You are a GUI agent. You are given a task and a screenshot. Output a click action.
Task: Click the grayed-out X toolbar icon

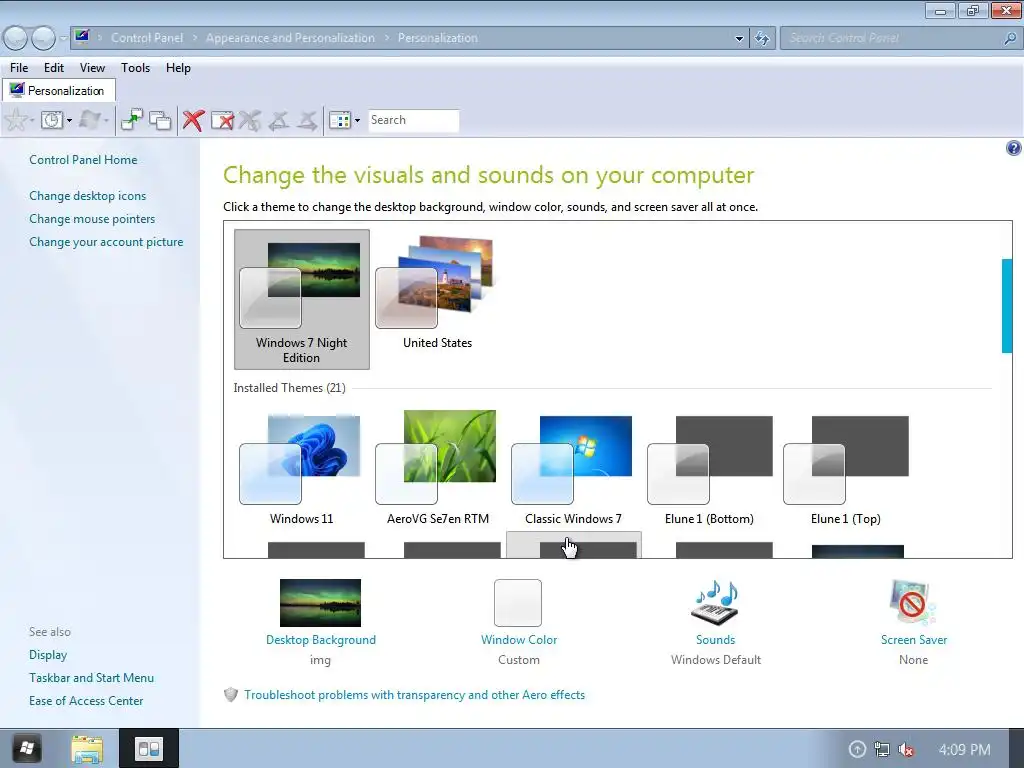249,120
